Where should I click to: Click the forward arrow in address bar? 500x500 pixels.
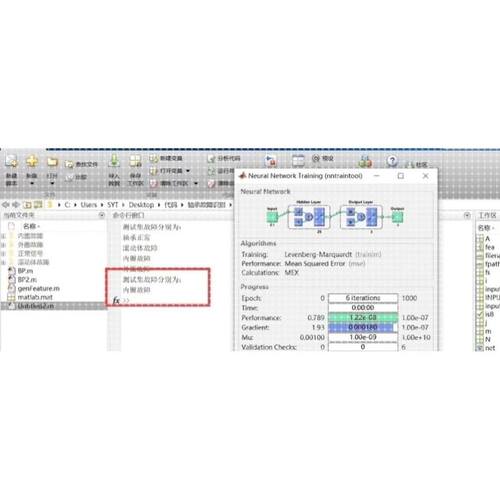click(16, 205)
